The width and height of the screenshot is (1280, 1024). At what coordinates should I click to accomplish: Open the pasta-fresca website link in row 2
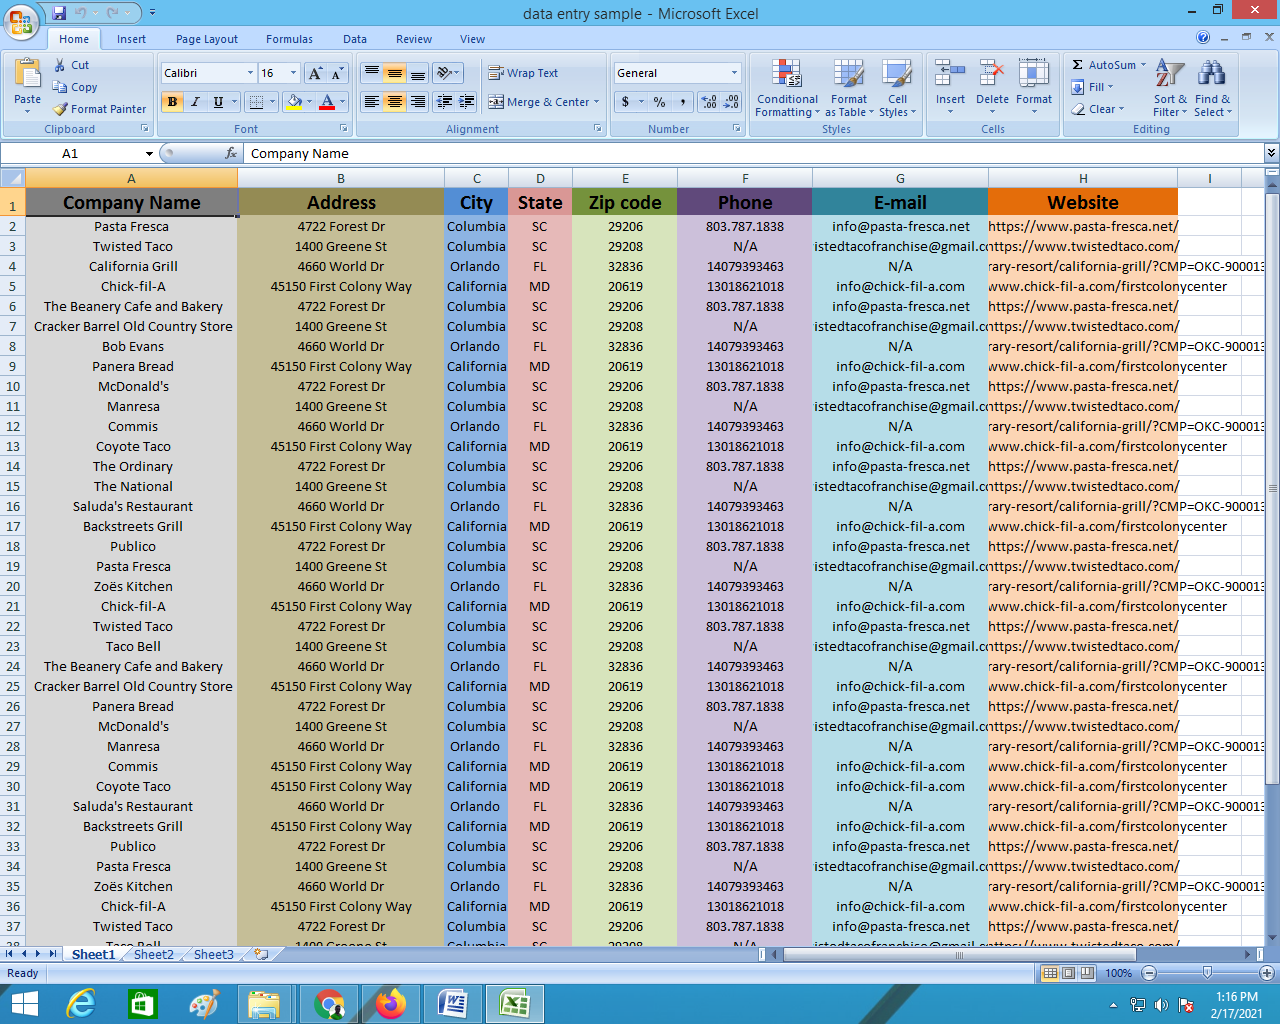1083,226
